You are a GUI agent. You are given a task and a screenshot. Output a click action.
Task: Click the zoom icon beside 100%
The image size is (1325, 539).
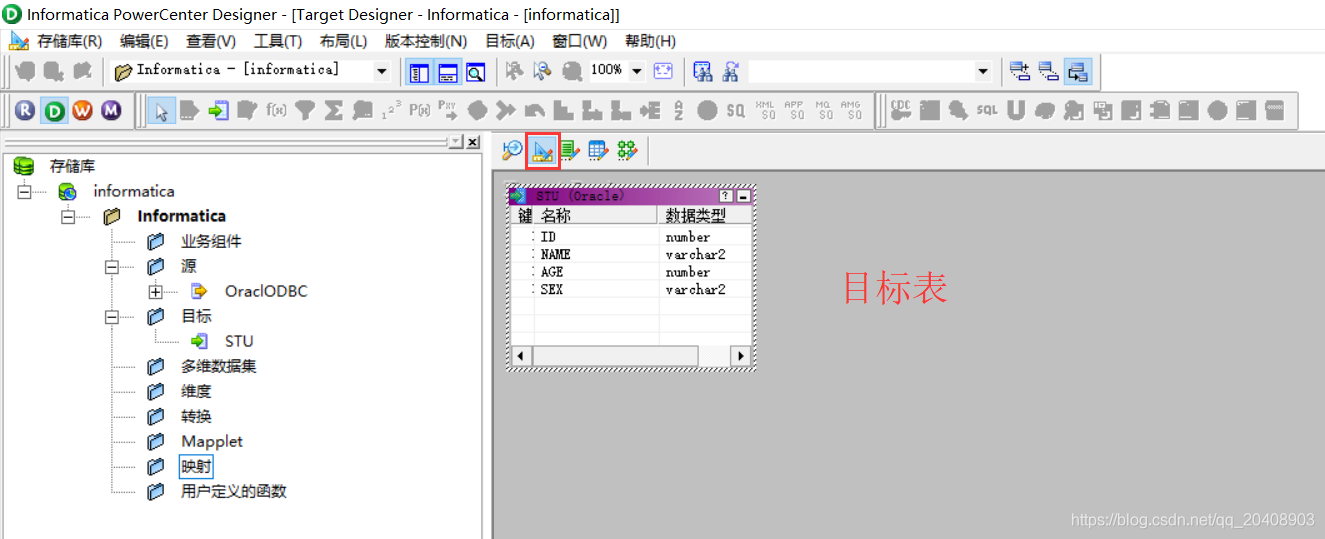tap(572, 71)
